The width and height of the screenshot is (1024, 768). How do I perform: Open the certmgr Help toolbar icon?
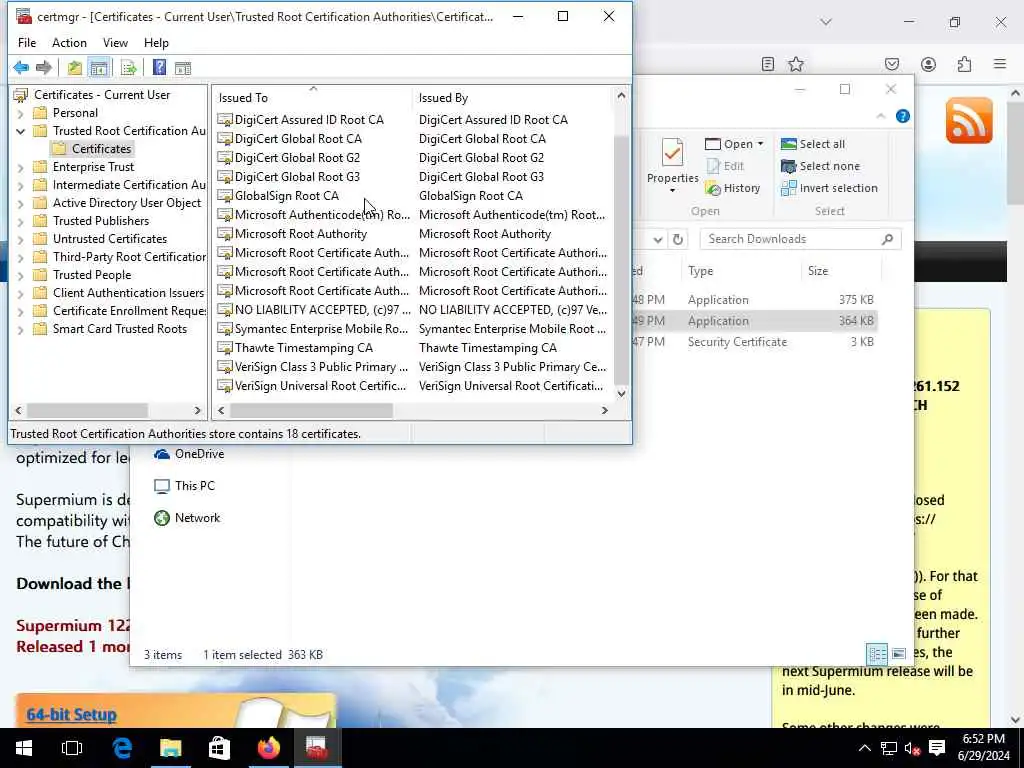point(159,67)
